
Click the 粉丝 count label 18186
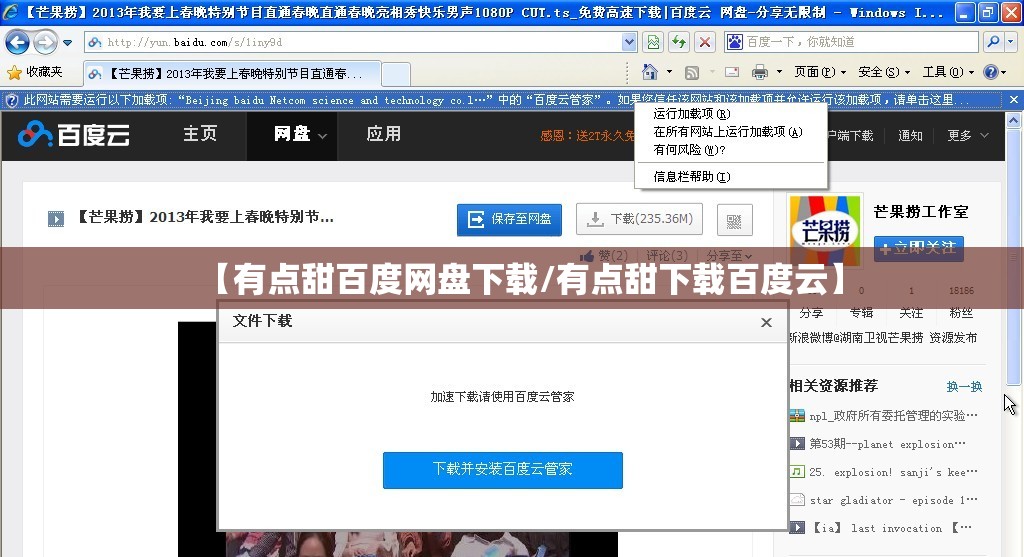[961, 291]
